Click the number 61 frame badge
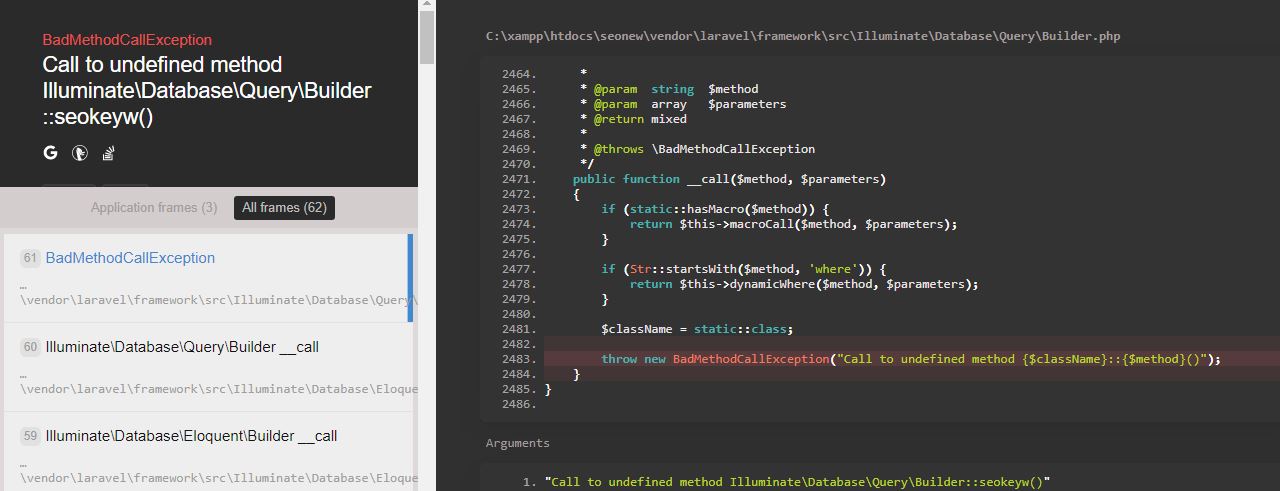This screenshot has width=1280, height=491. [30, 258]
